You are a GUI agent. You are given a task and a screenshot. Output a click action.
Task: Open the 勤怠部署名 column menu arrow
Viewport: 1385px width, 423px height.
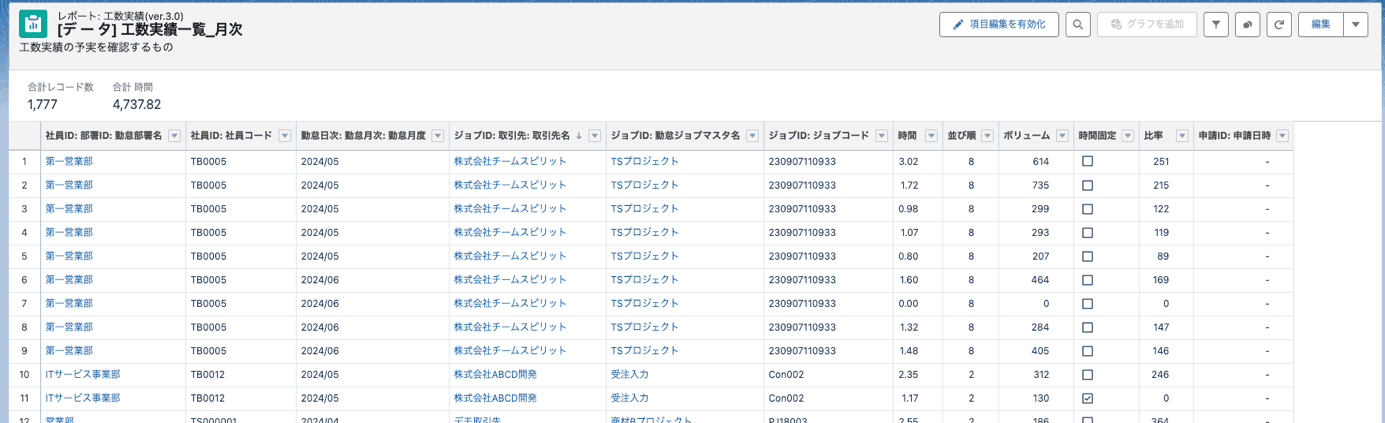click(x=174, y=136)
